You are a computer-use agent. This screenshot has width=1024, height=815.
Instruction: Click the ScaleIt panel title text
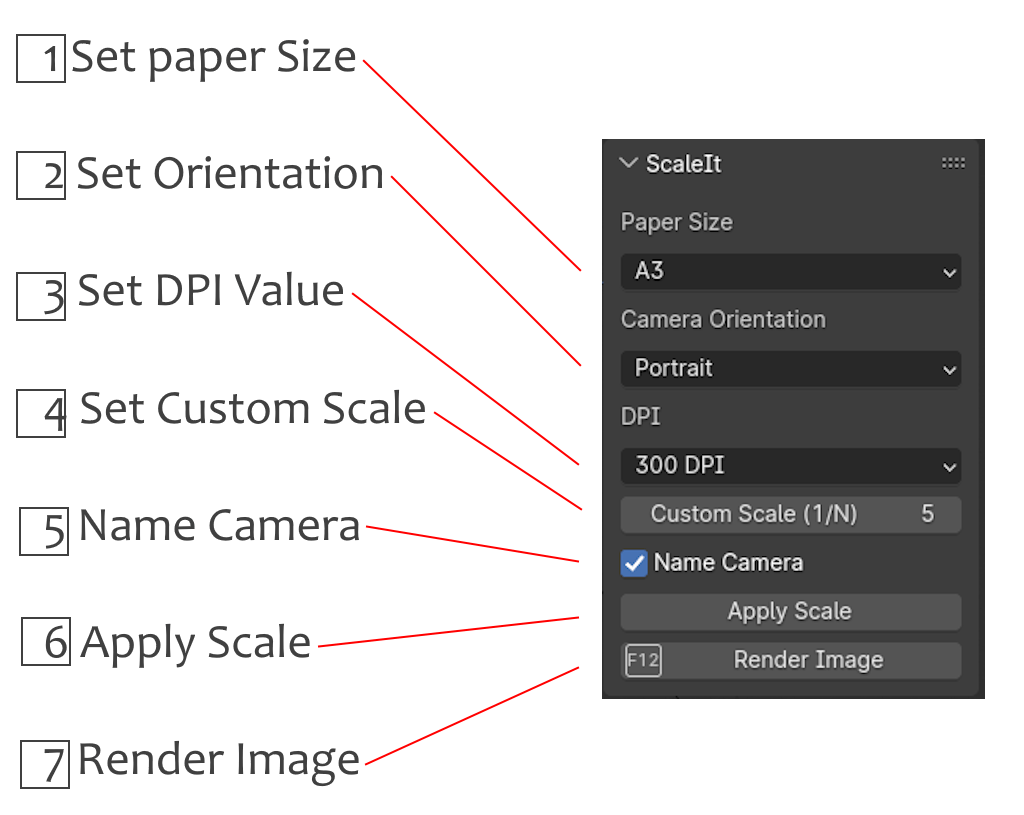click(683, 164)
